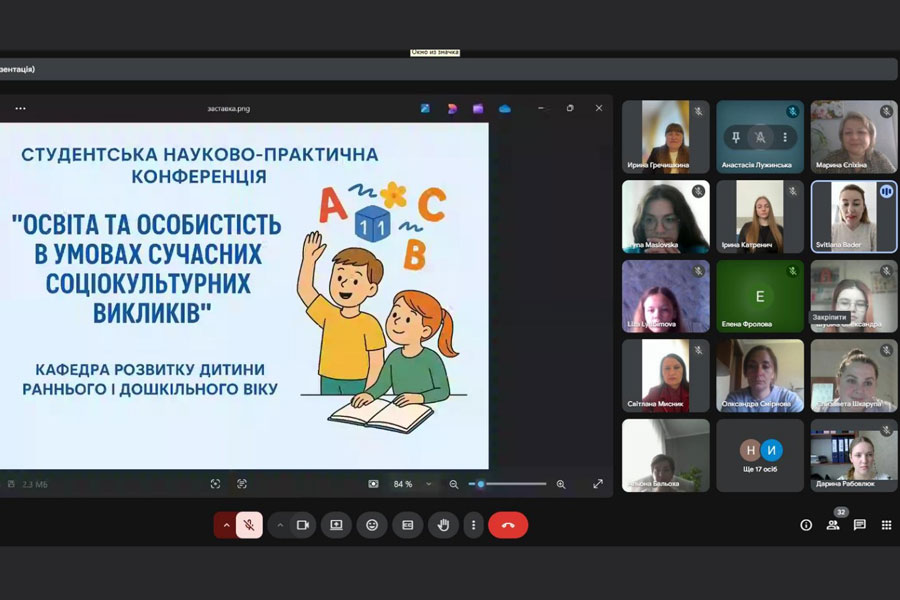Click the 2.3 МБ file size text
This screenshot has height=600, width=900.
click(35, 485)
